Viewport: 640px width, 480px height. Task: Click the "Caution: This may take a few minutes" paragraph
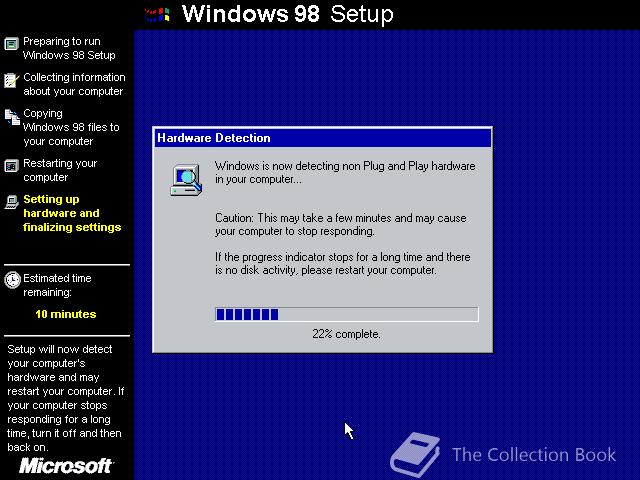click(341, 224)
